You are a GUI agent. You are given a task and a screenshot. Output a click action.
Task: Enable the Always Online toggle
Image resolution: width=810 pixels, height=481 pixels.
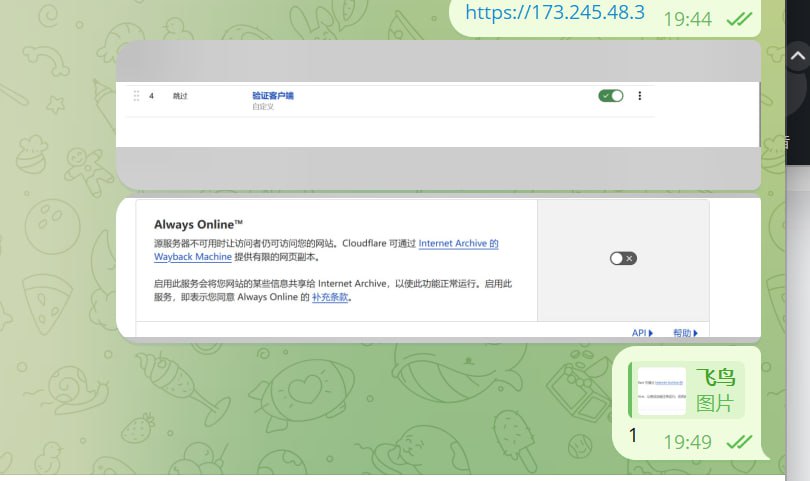(623, 258)
